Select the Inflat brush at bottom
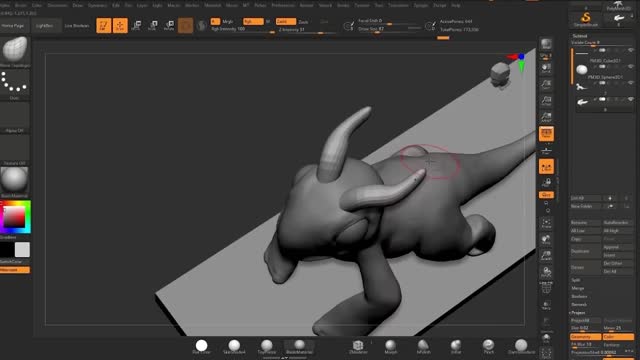Viewport: 640px width, 360px height. [x=456, y=347]
